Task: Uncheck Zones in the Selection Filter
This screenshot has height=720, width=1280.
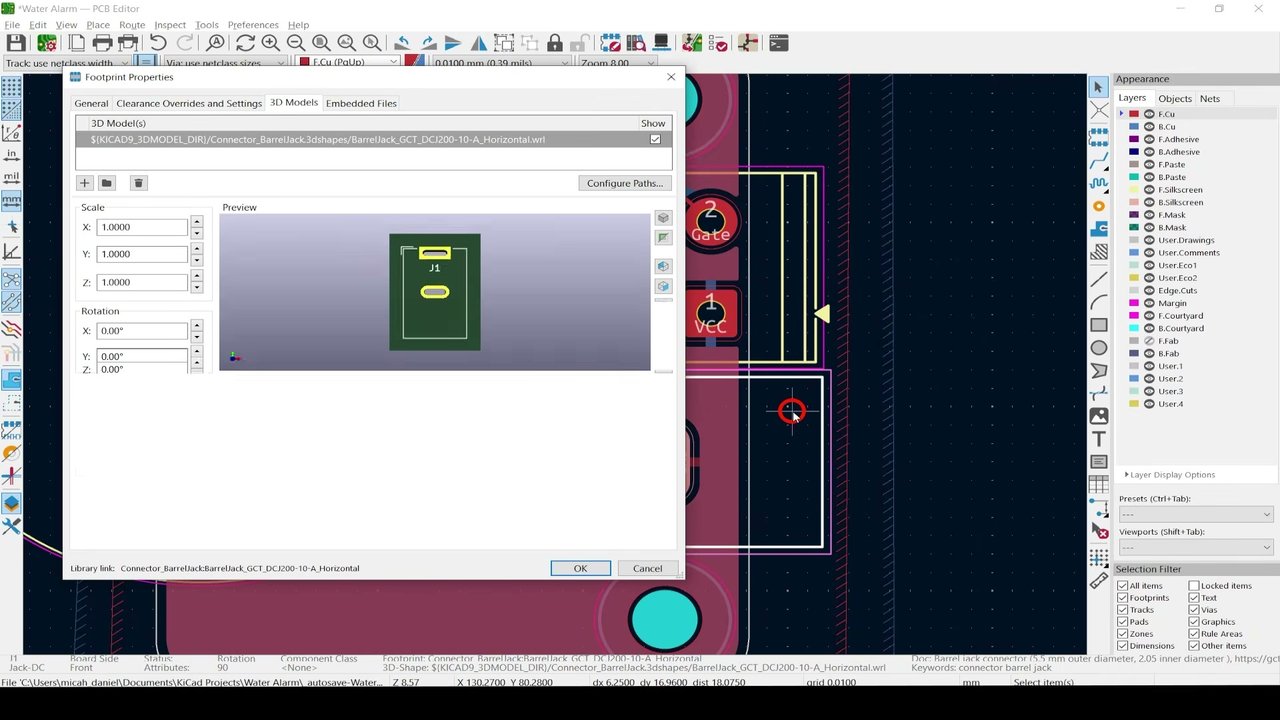Action: coord(1123,634)
